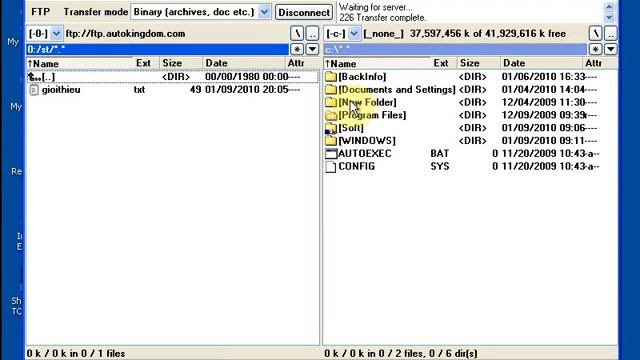Click left status bar 0 / 1 files
Image resolution: width=640 pixels, height=360 pixels.
coord(76,353)
